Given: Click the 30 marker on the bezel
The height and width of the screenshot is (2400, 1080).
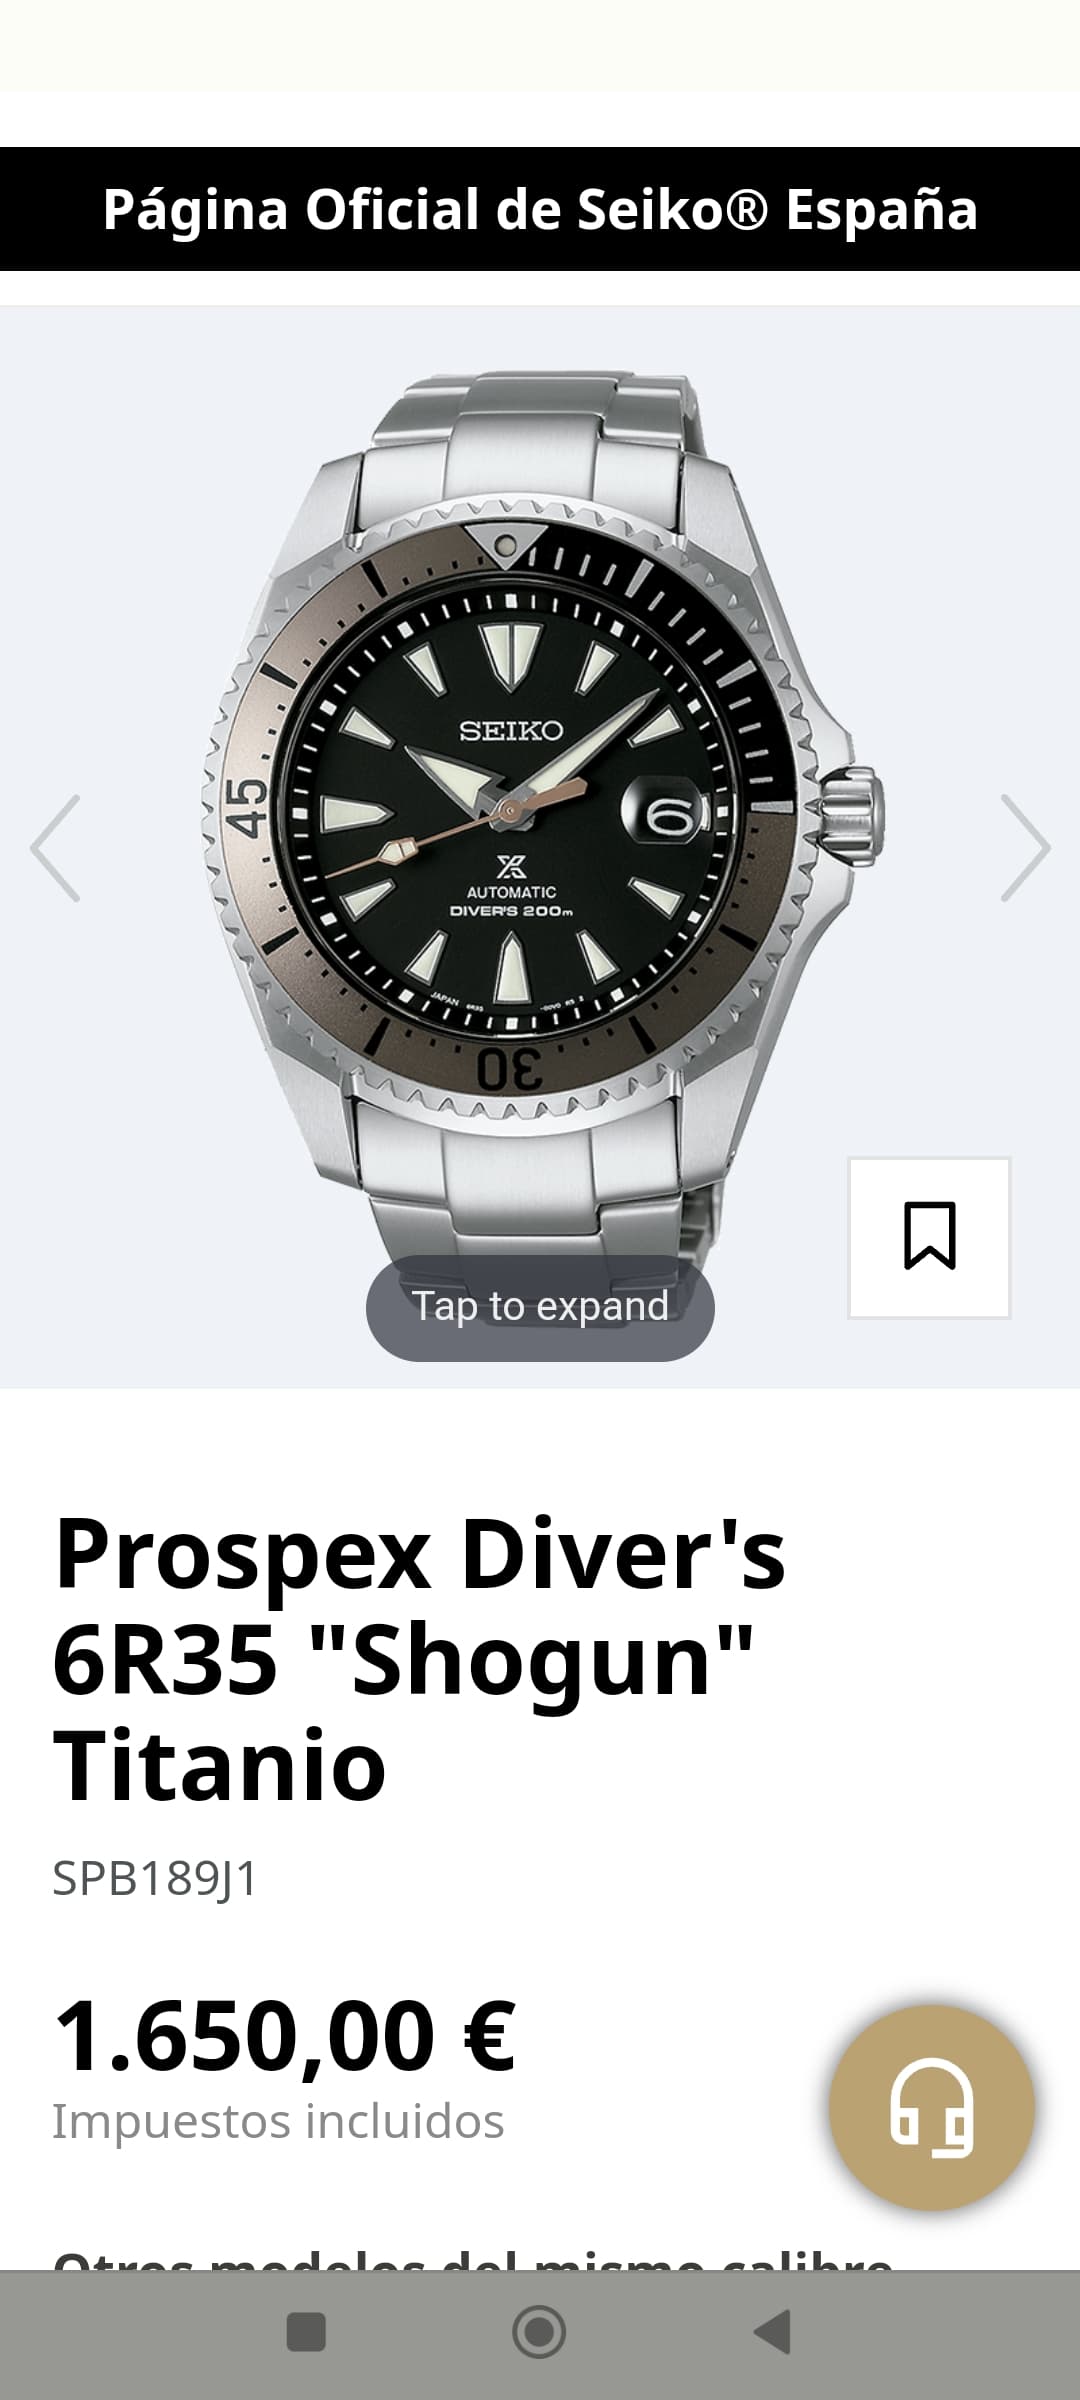Looking at the screenshot, I should 510,1069.
